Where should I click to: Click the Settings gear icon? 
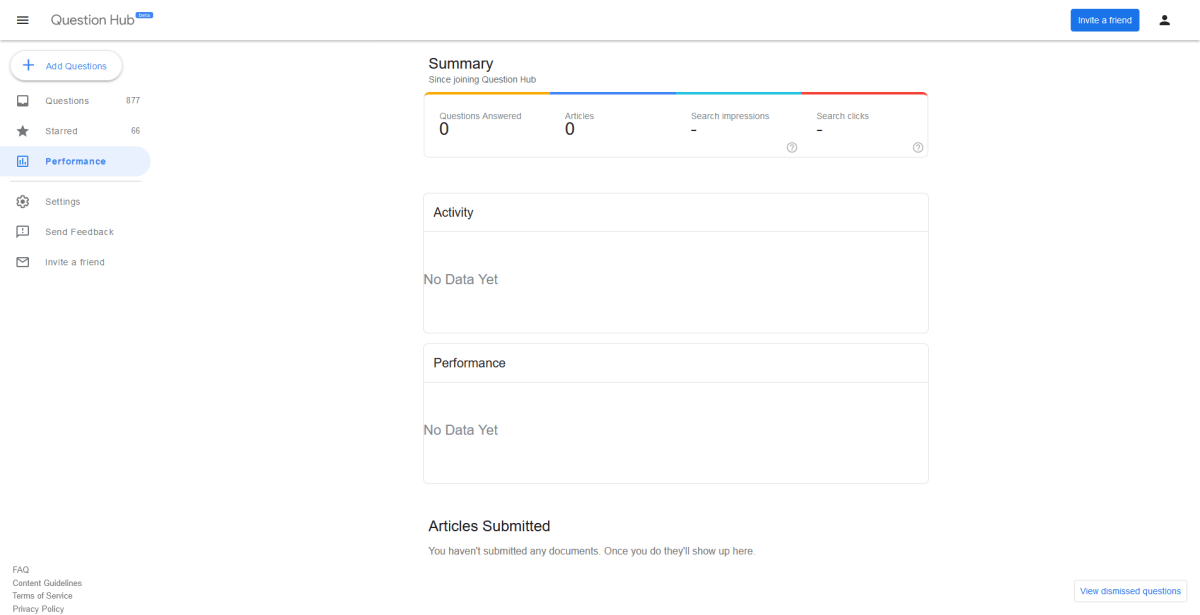23,202
